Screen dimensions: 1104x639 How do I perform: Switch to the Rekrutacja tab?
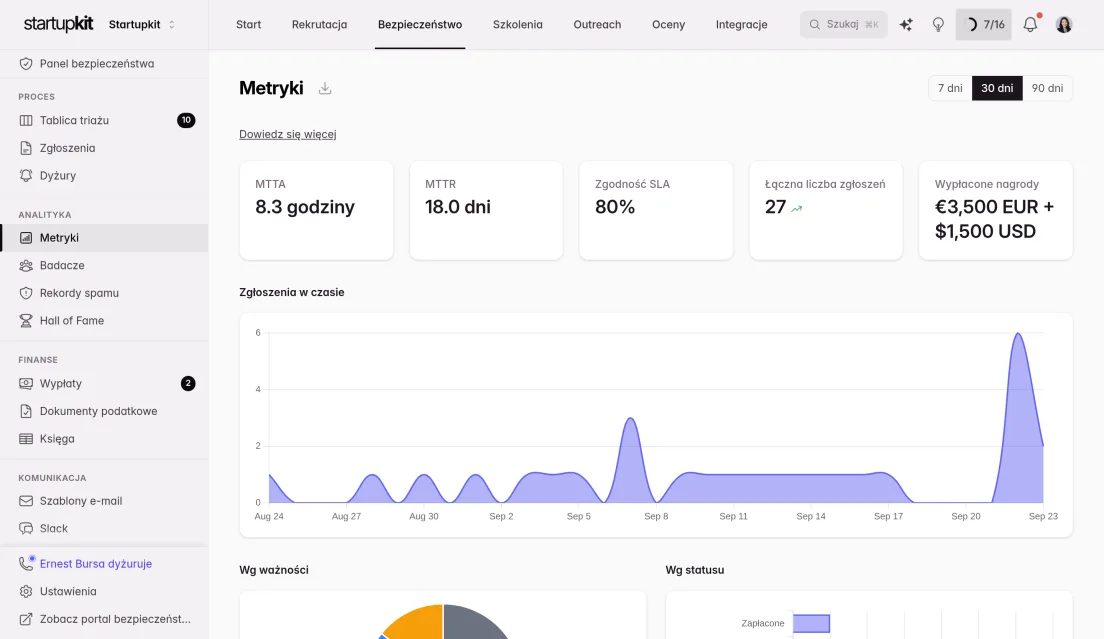pos(320,25)
